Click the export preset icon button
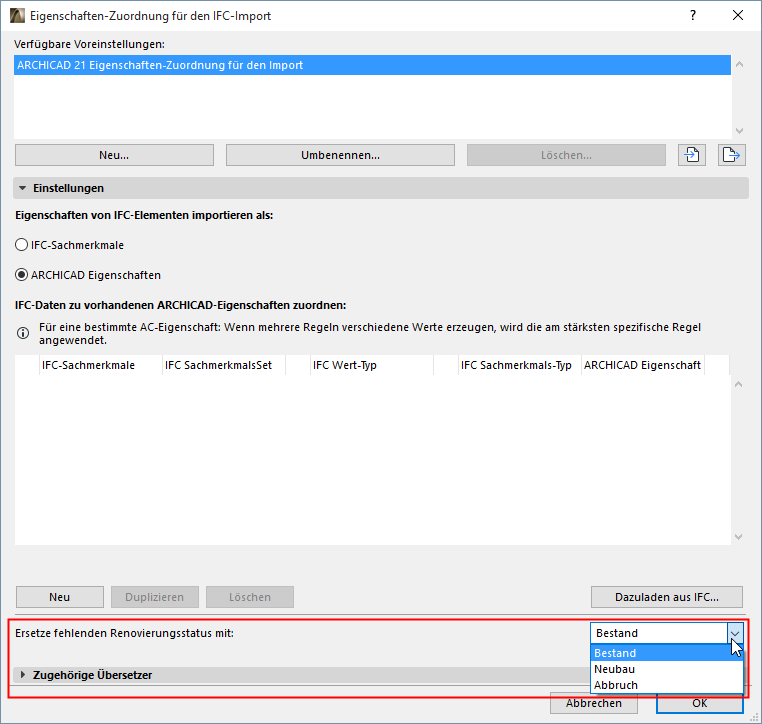The image size is (762, 724). click(731, 155)
